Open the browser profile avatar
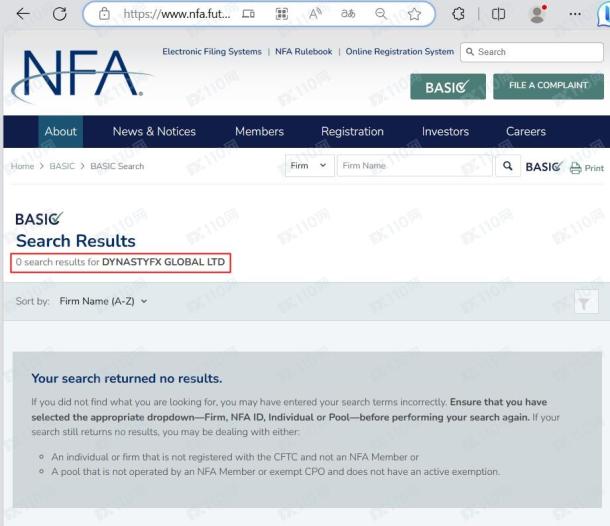 537,14
